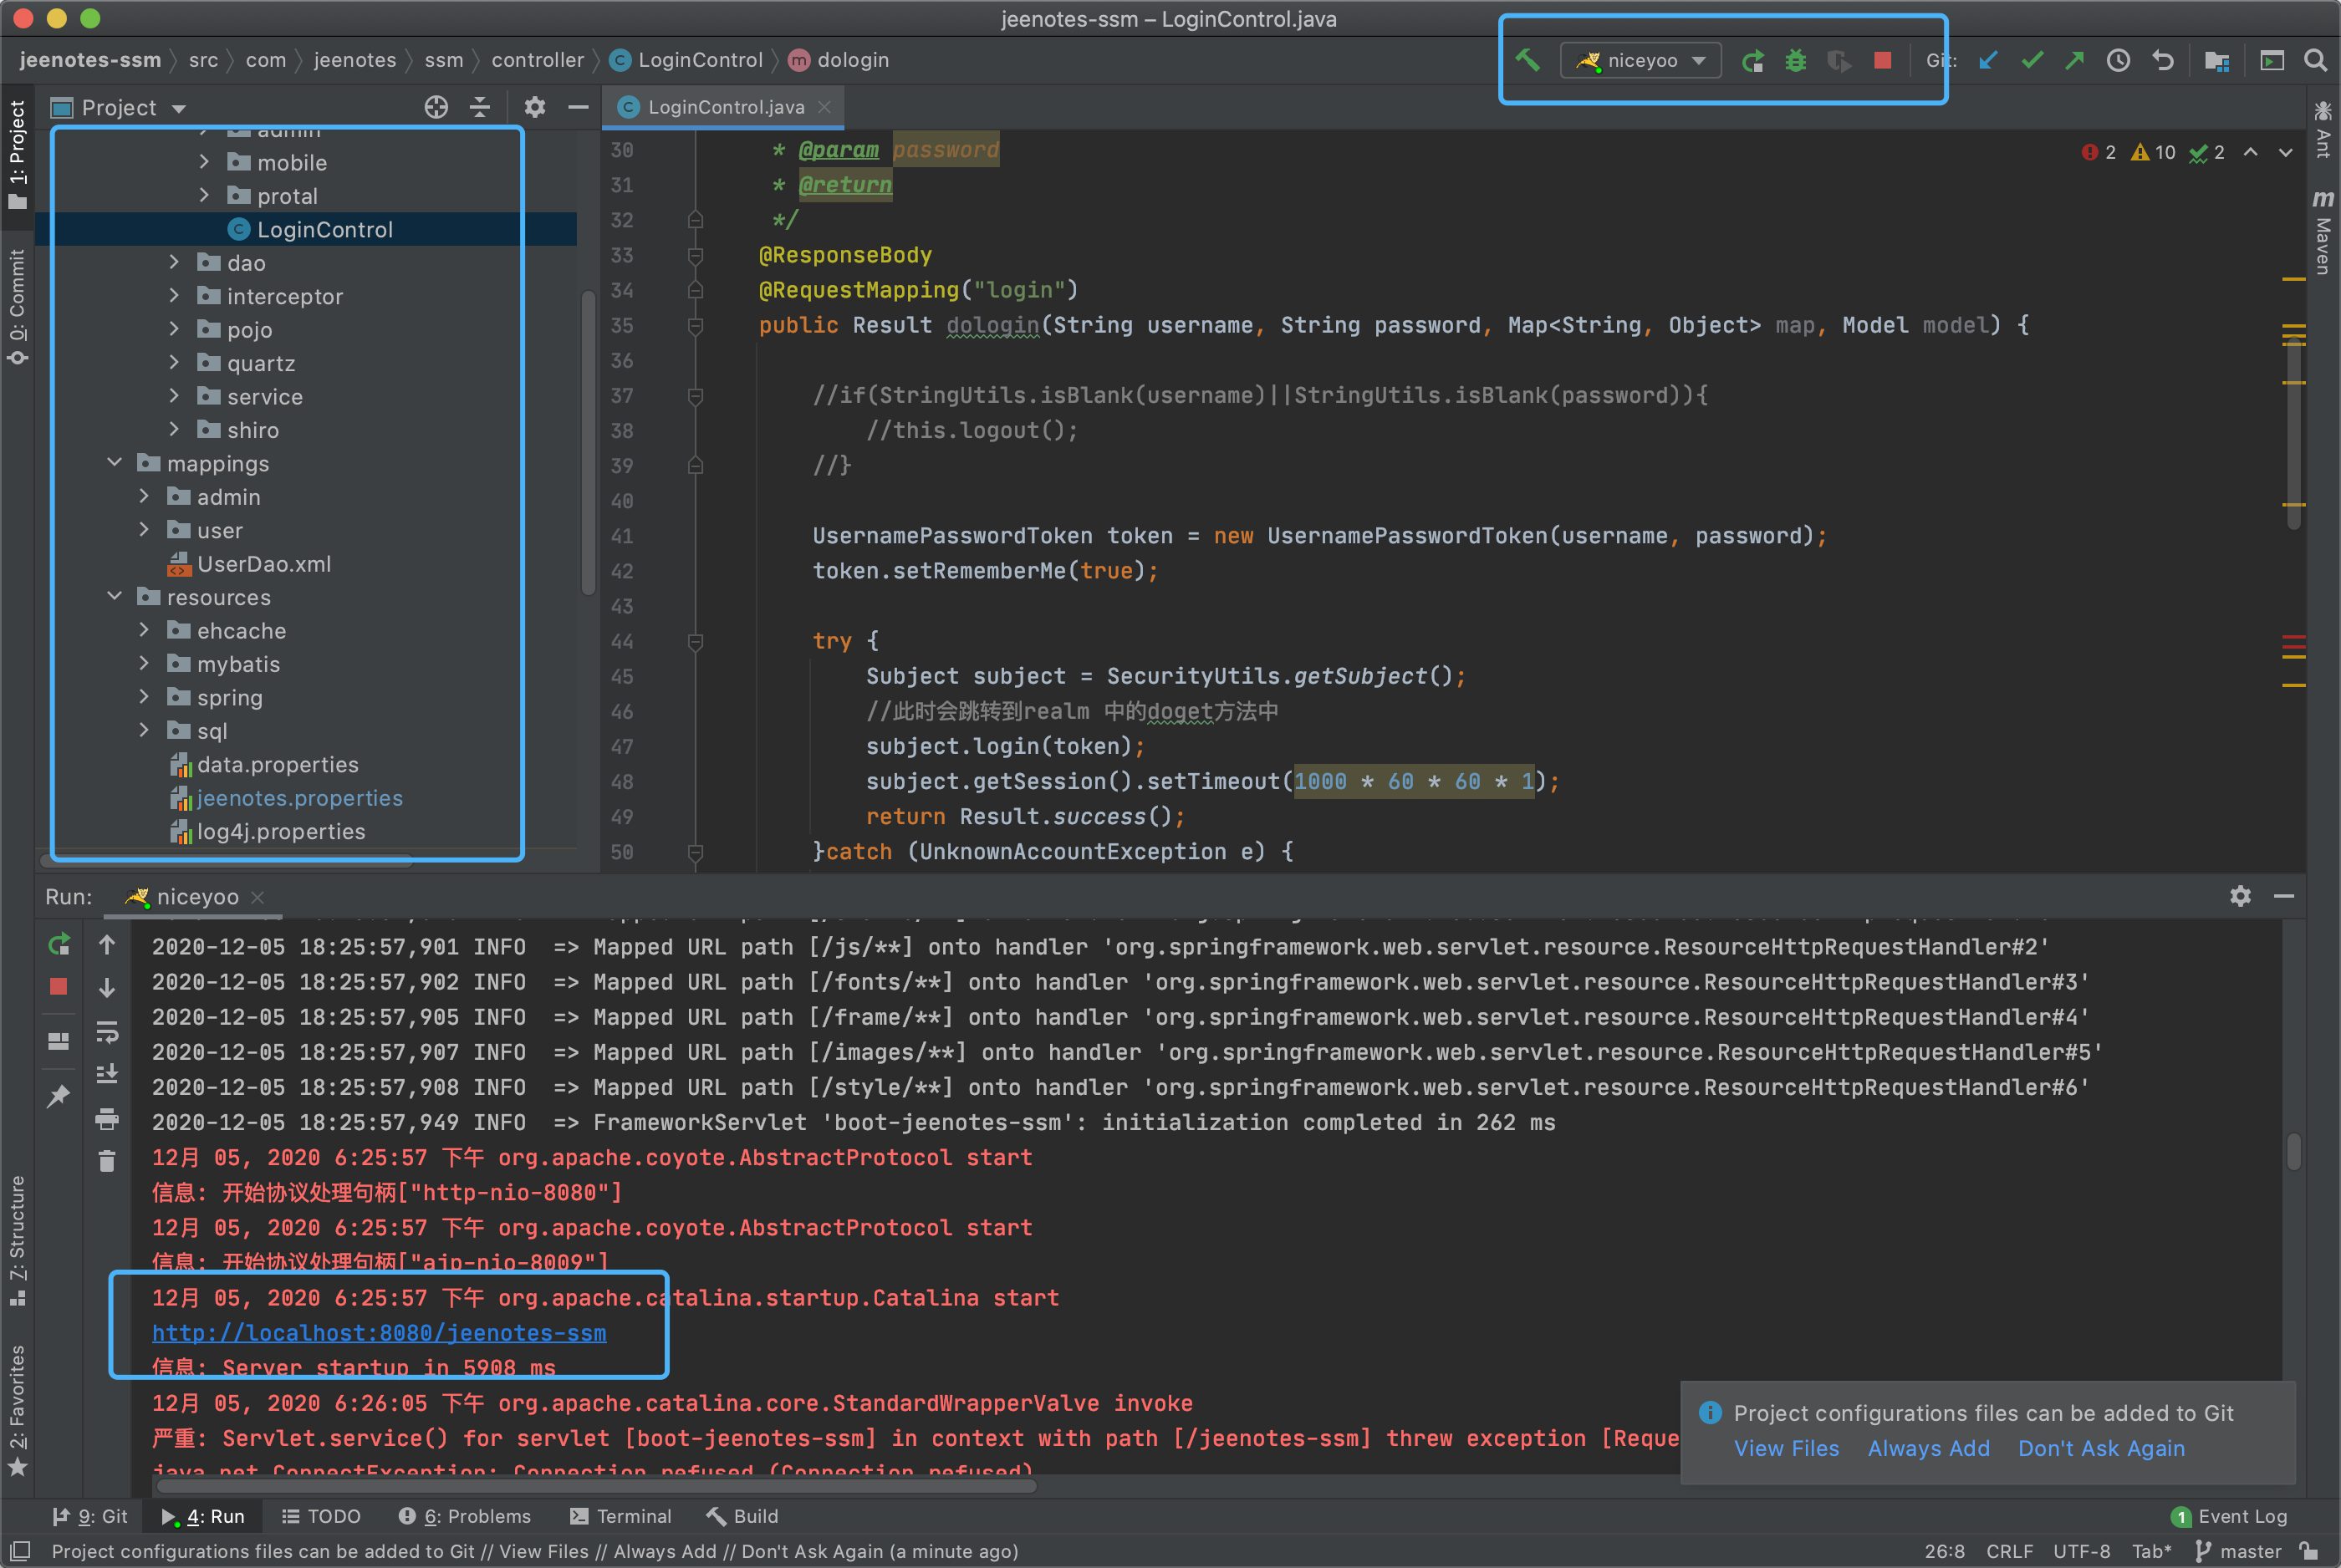Open jeenotes.properties configuration file
The height and width of the screenshot is (1568, 2341).
[x=298, y=797]
